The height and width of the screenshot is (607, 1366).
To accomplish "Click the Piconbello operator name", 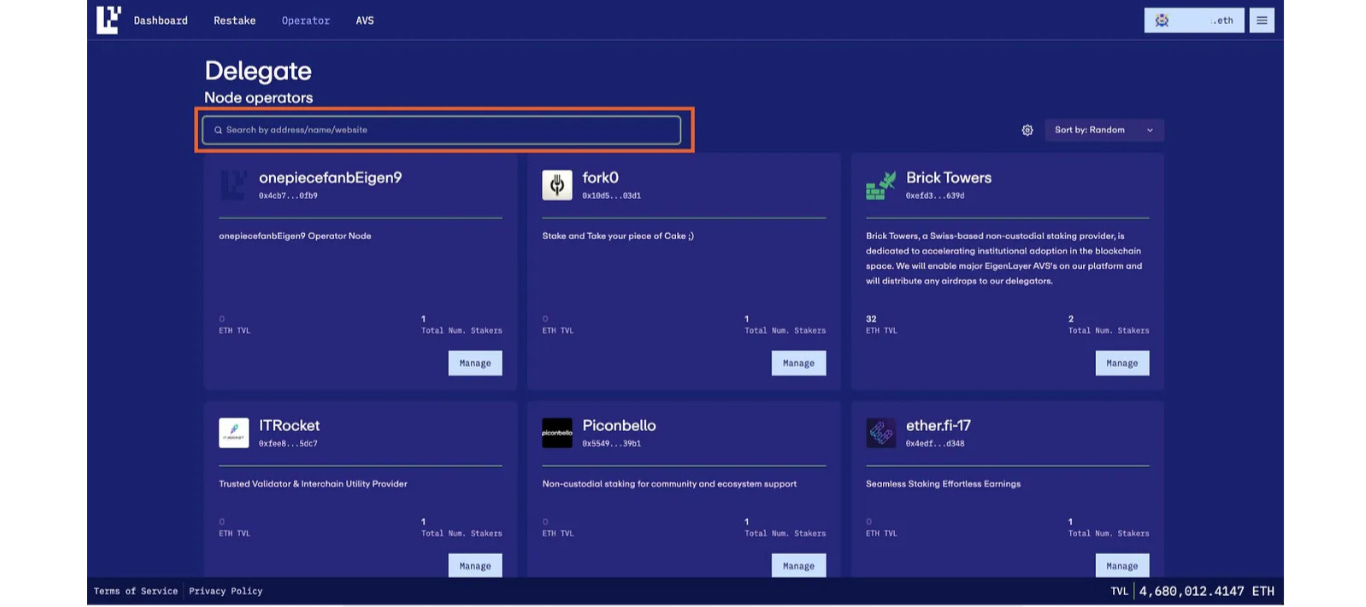I will (619, 425).
